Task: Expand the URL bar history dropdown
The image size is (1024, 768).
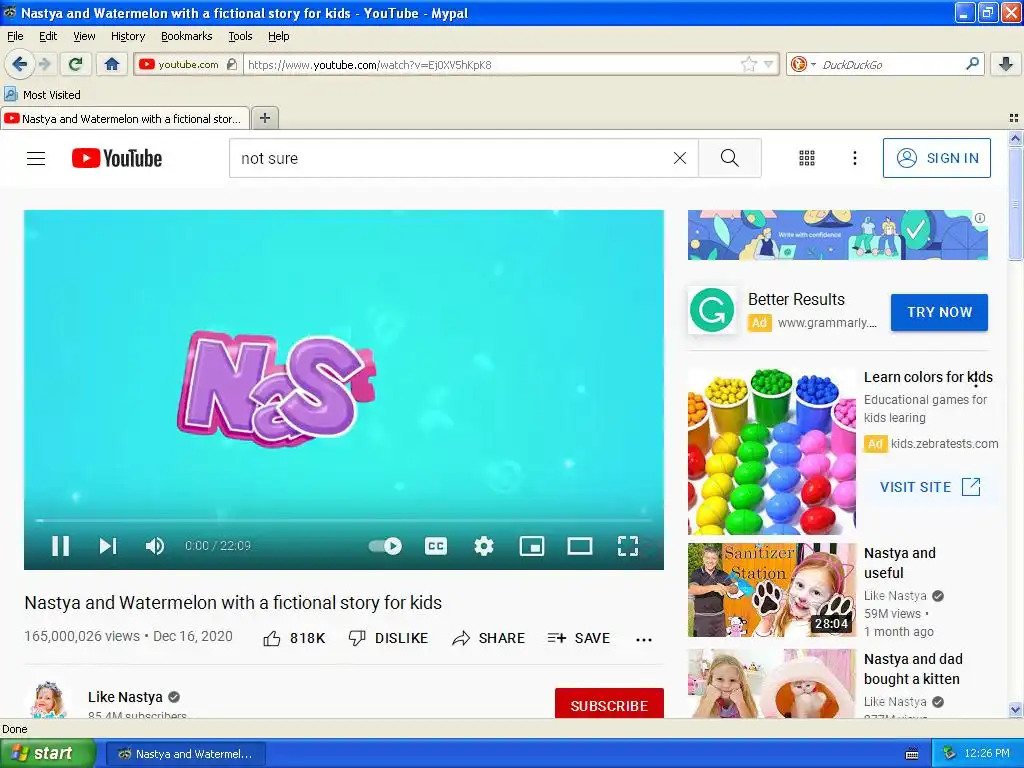Action: tap(769, 64)
